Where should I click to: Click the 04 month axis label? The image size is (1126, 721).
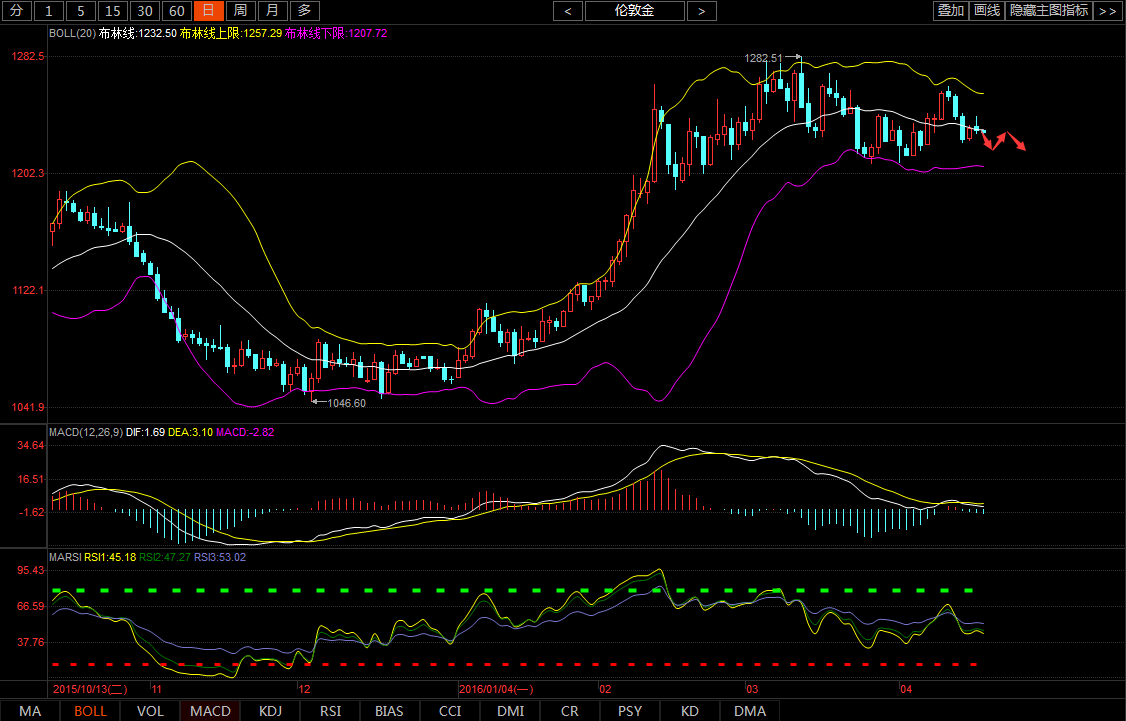(x=906, y=689)
